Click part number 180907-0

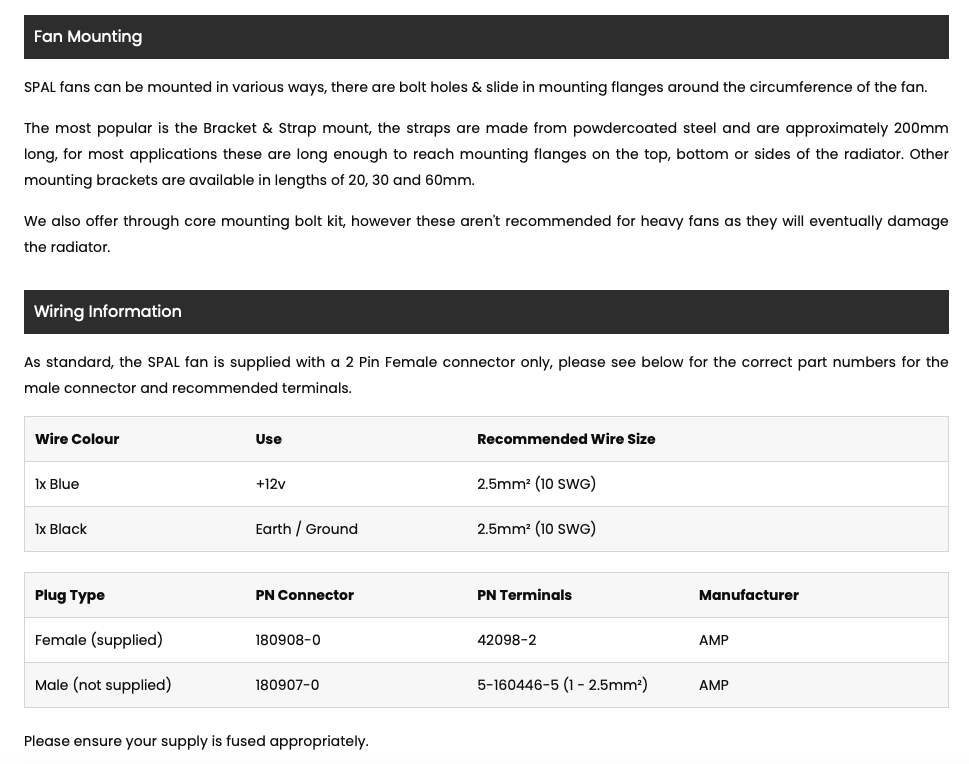pos(287,685)
